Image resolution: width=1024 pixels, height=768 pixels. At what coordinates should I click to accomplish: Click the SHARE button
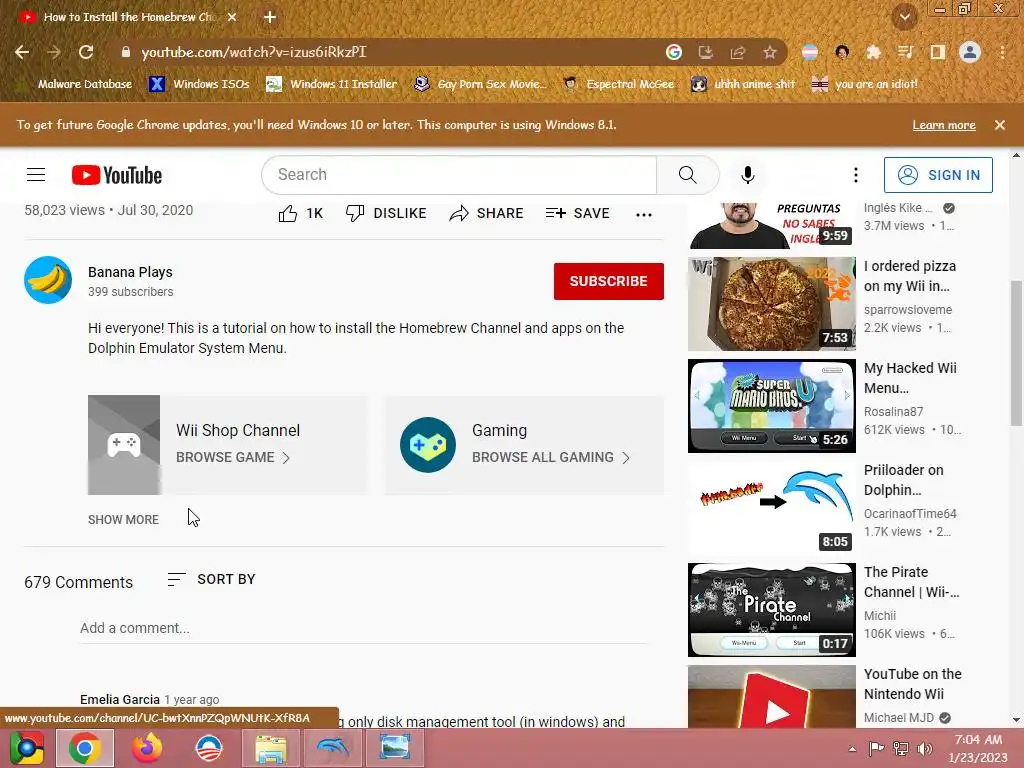487,214
